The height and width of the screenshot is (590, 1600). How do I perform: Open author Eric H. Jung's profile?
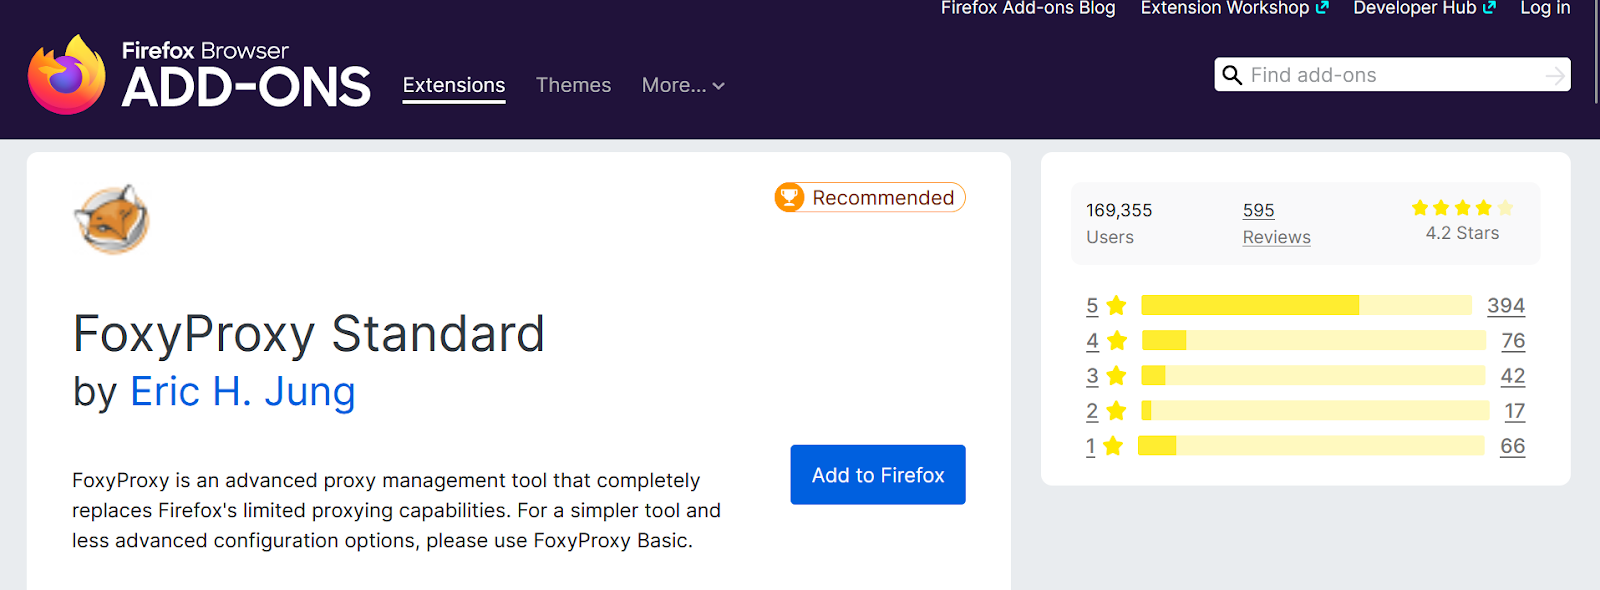tap(243, 392)
